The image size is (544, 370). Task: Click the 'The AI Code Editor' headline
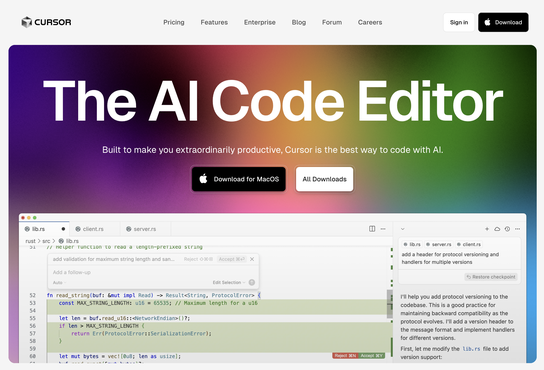click(273, 101)
